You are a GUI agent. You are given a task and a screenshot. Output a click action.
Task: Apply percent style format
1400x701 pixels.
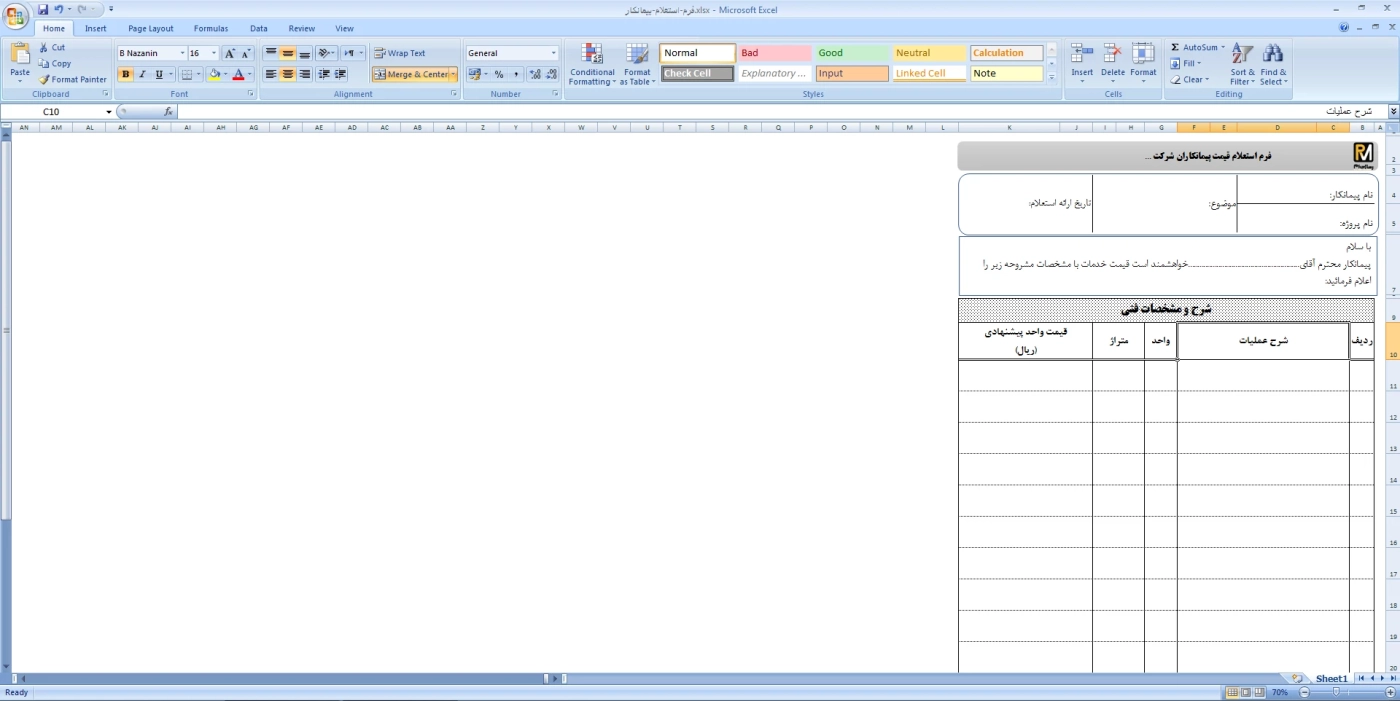coord(499,74)
